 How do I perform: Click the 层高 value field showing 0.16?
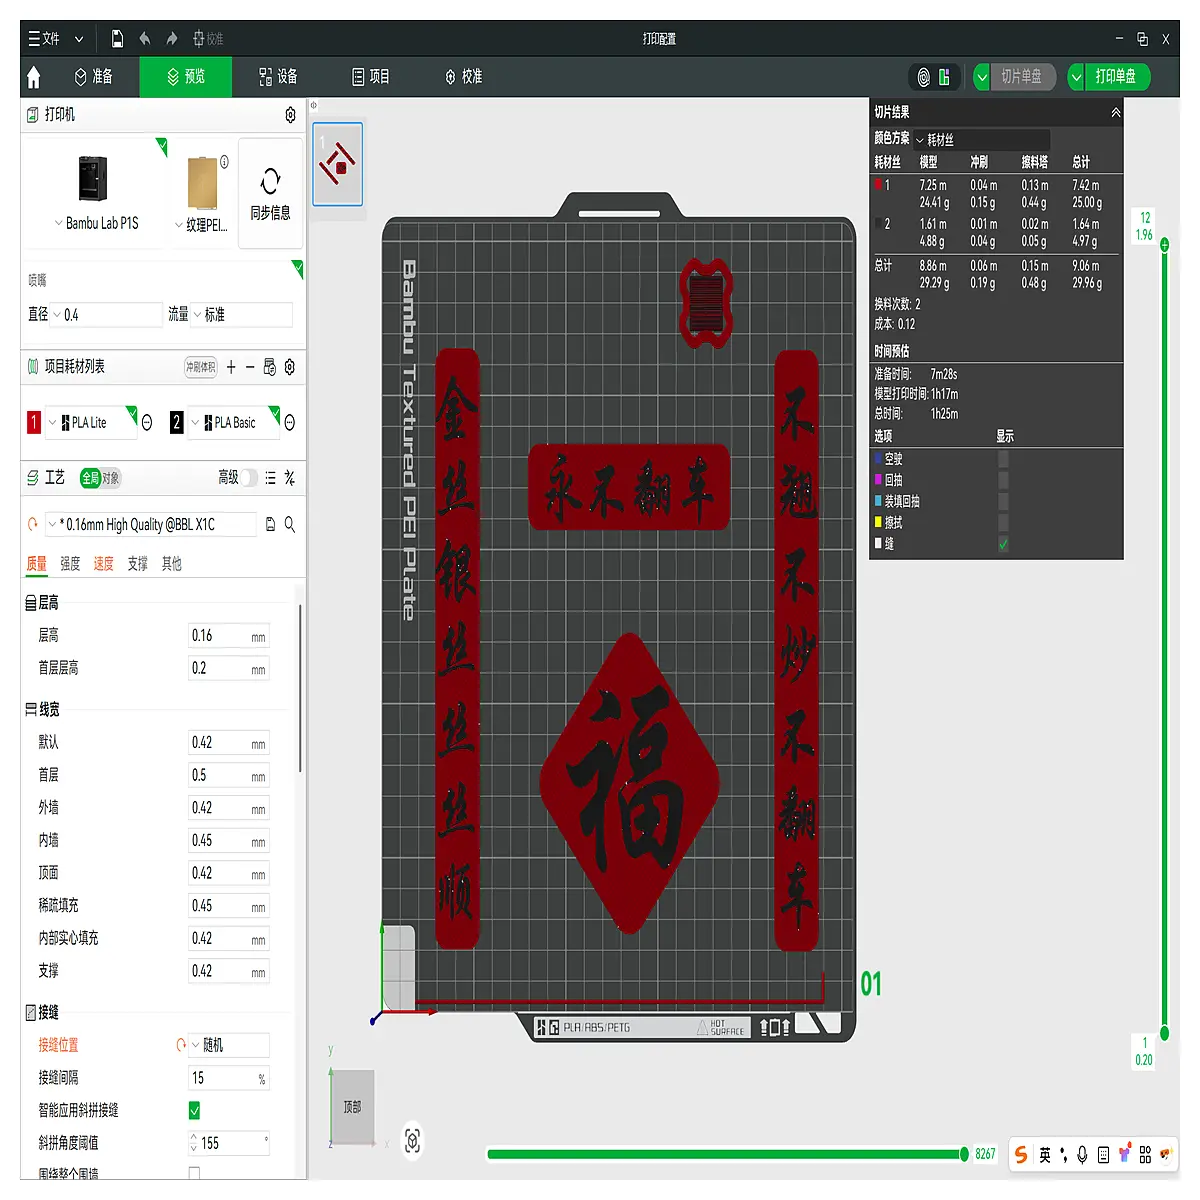229,636
